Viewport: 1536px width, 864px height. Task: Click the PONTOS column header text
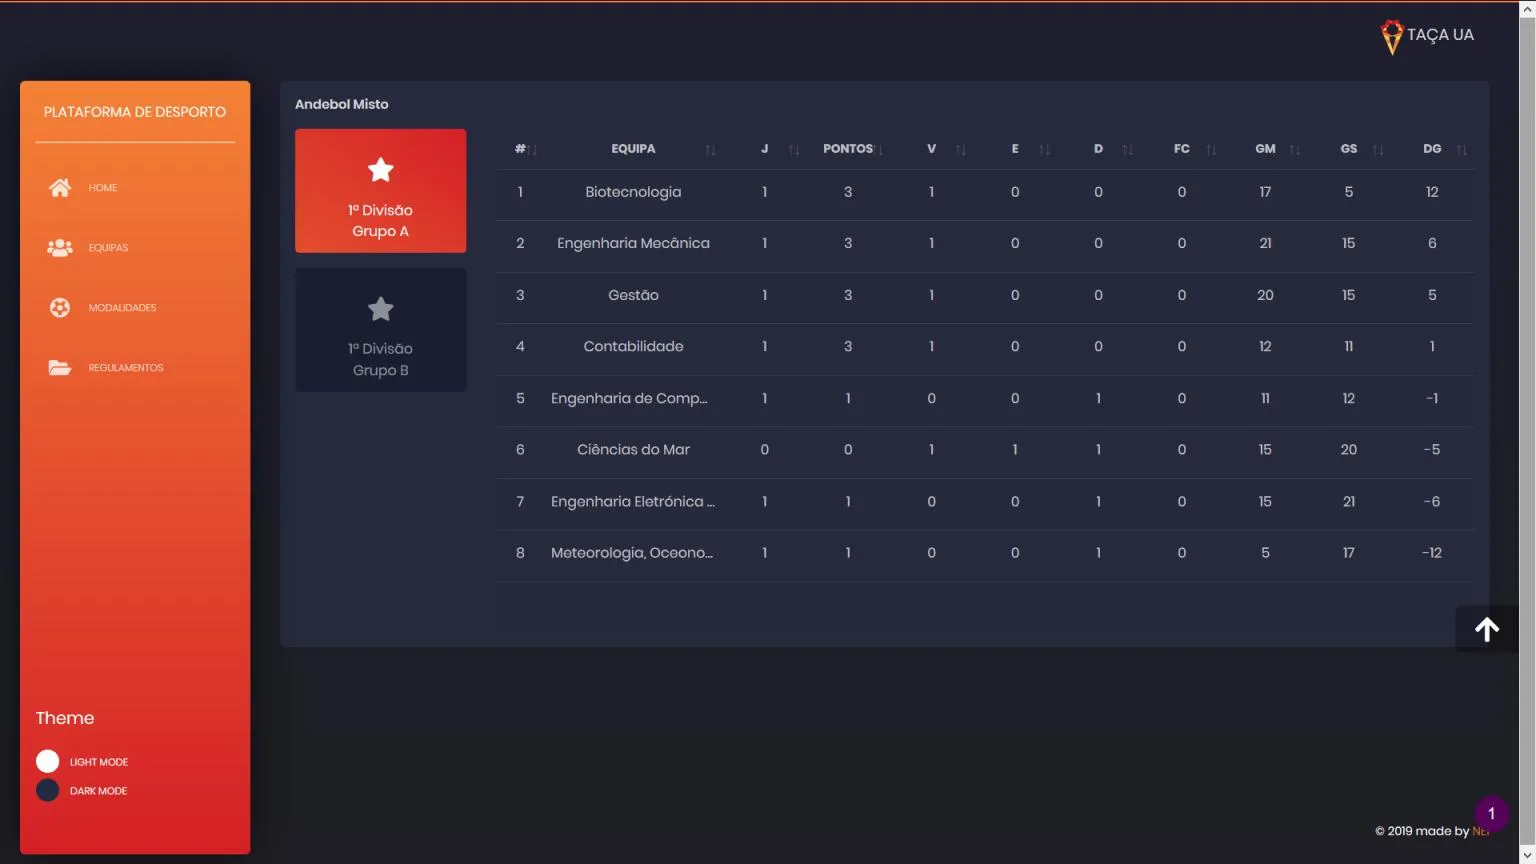click(848, 149)
